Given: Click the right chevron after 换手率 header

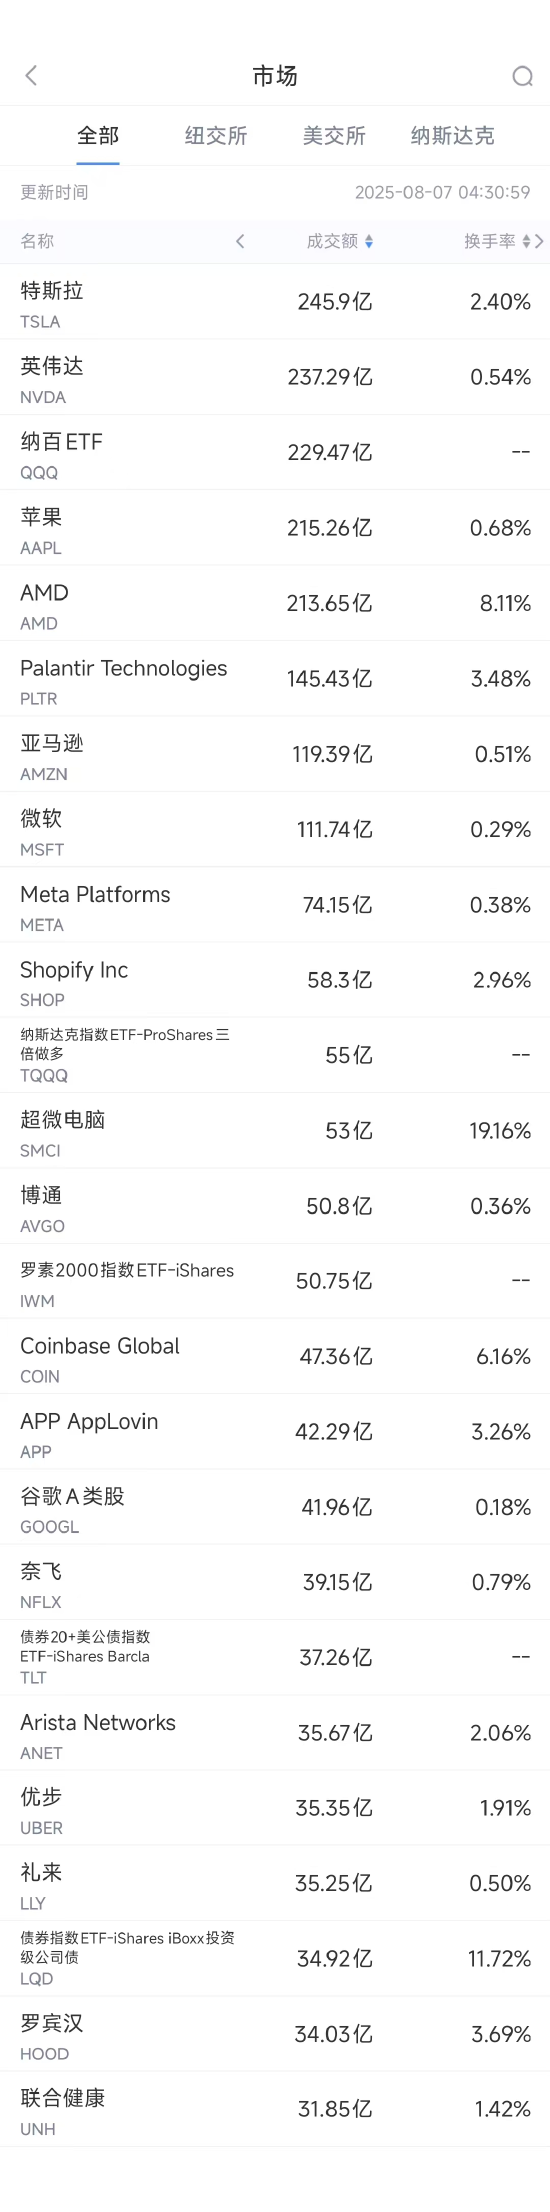Looking at the screenshot, I should pyautogui.click(x=540, y=241).
